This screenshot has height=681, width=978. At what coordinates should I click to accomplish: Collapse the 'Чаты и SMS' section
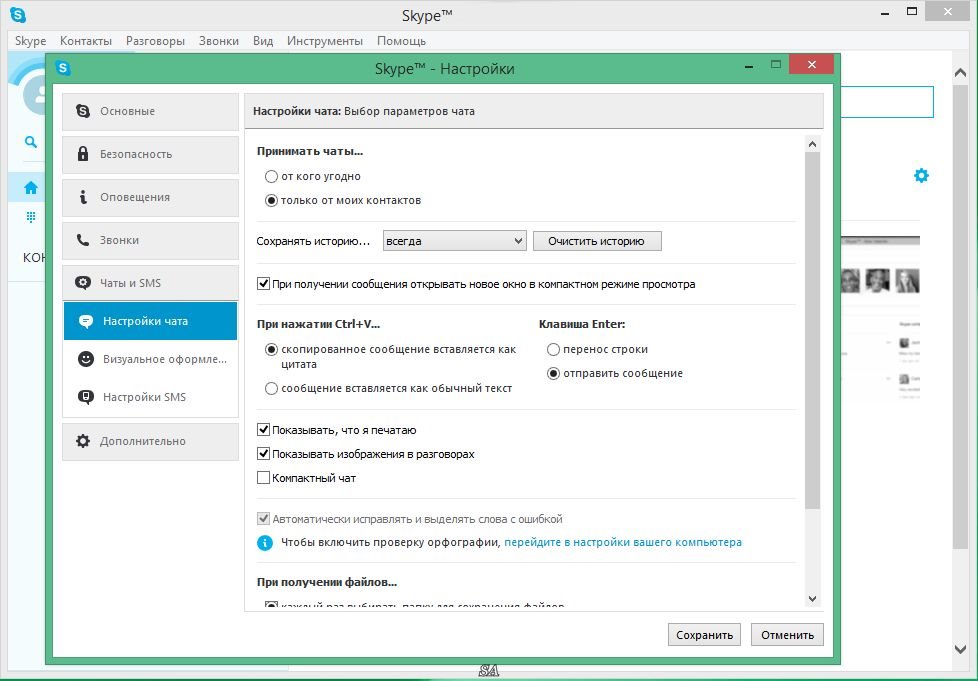150,283
